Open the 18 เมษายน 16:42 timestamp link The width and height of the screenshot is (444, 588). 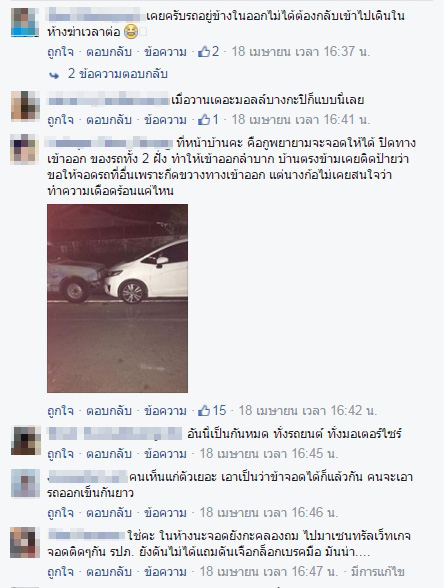click(x=308, y=410)
